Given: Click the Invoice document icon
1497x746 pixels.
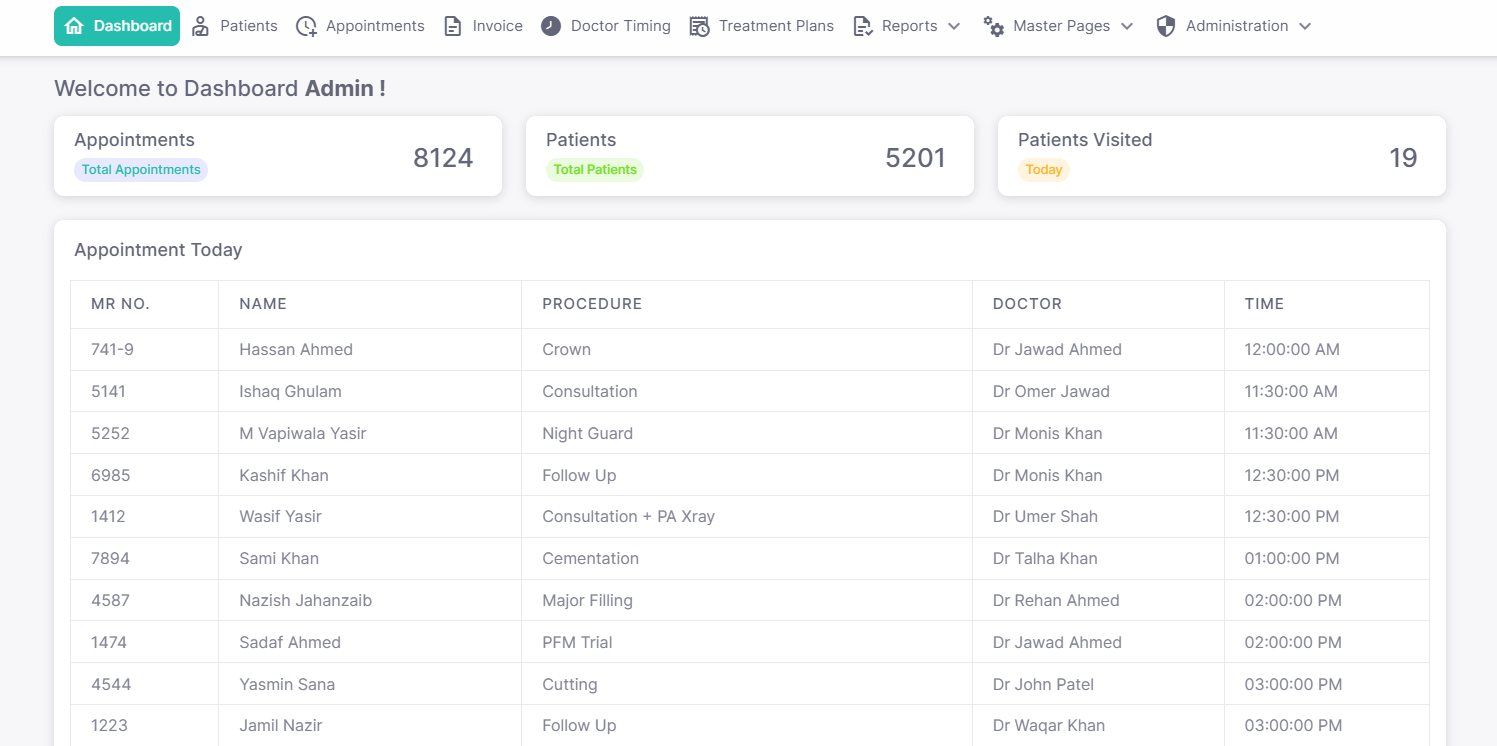Looking at the screenshot, I should [x=453, y=26].
